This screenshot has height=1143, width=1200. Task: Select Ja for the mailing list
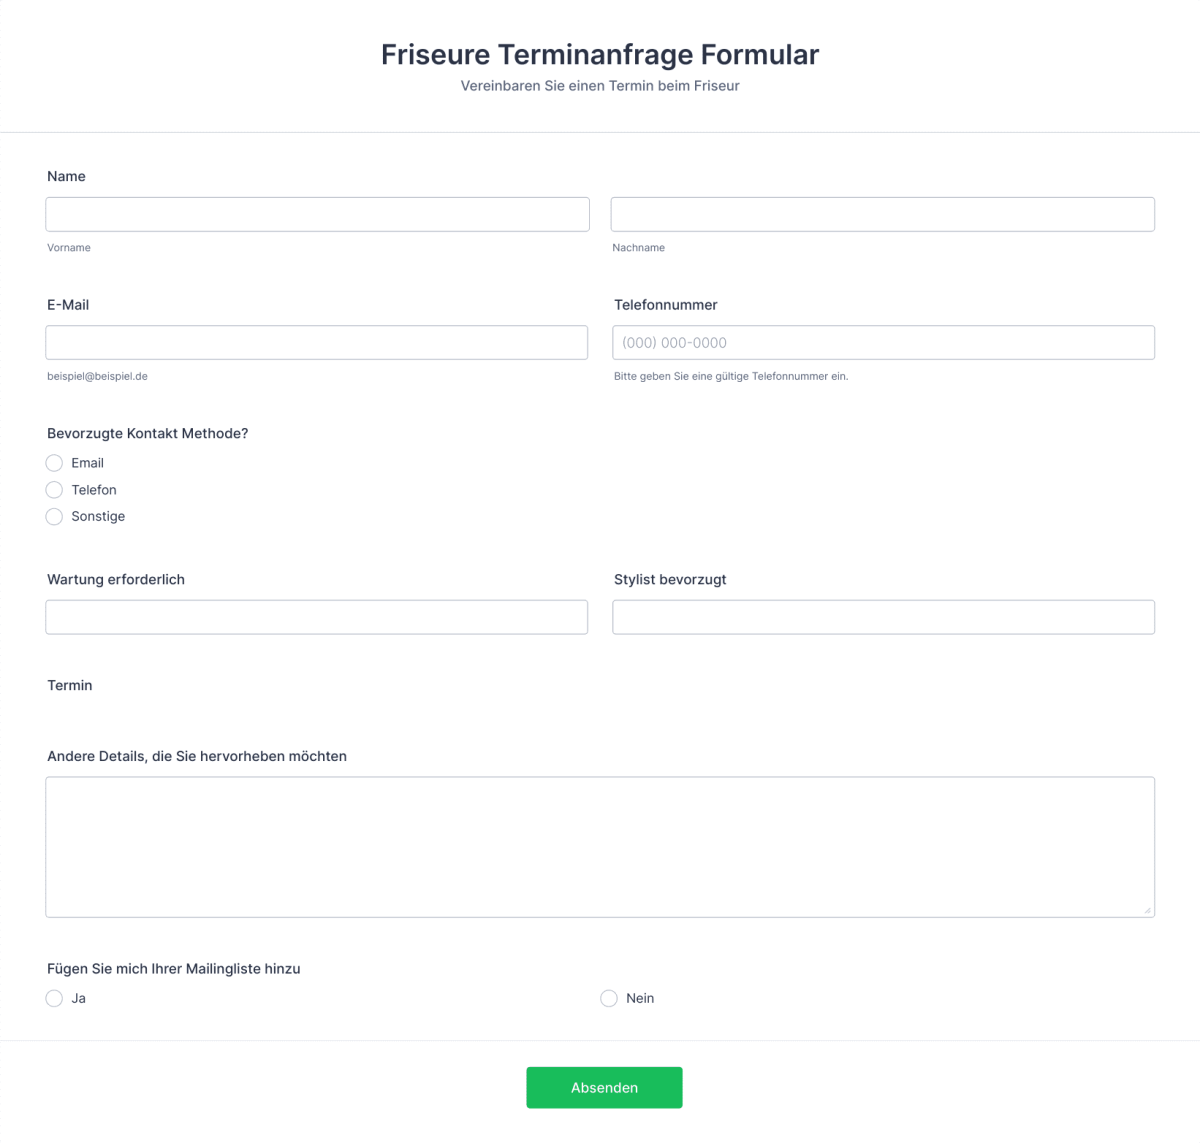click(54, 998)
